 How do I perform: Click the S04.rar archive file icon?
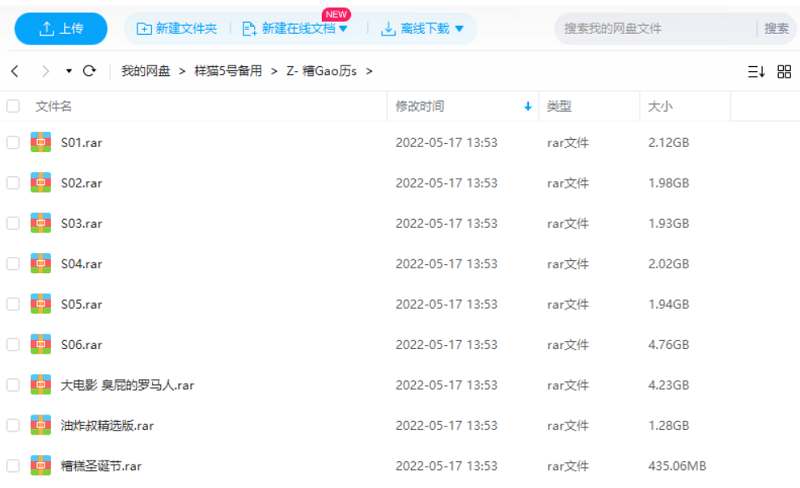(41, 263)
